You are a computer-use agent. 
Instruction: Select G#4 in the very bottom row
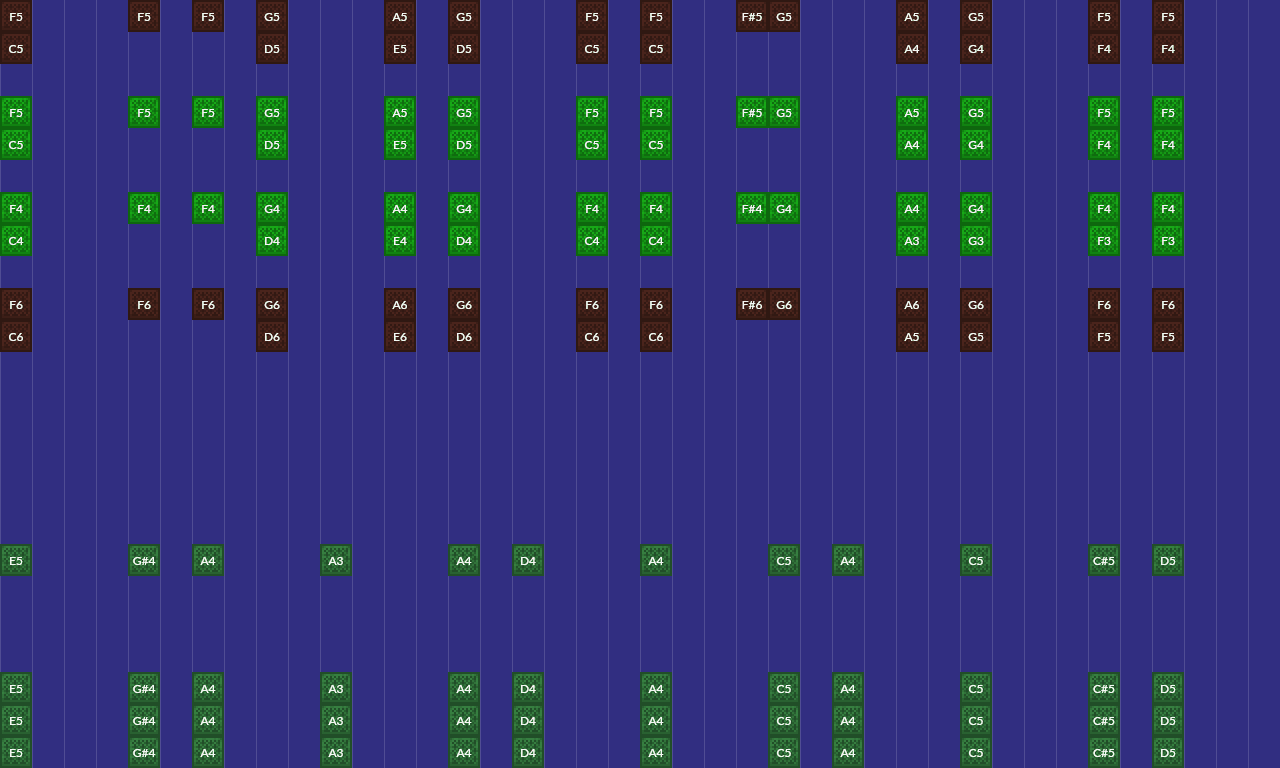144,752
